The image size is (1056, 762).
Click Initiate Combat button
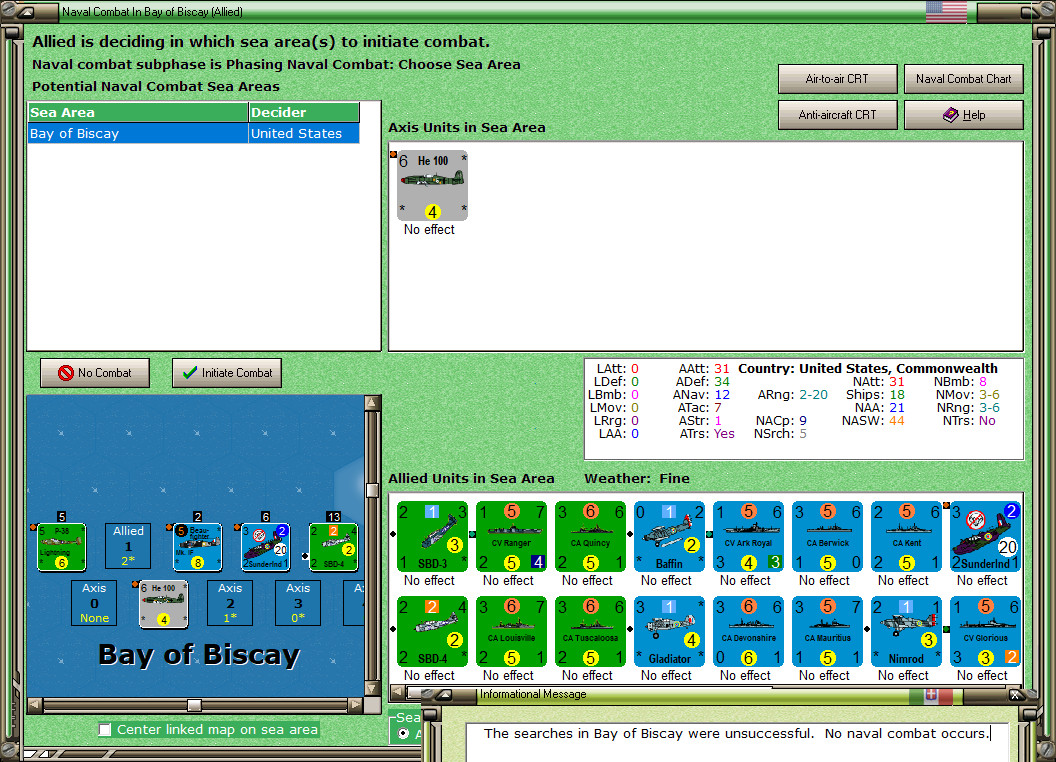pos(227,373)
